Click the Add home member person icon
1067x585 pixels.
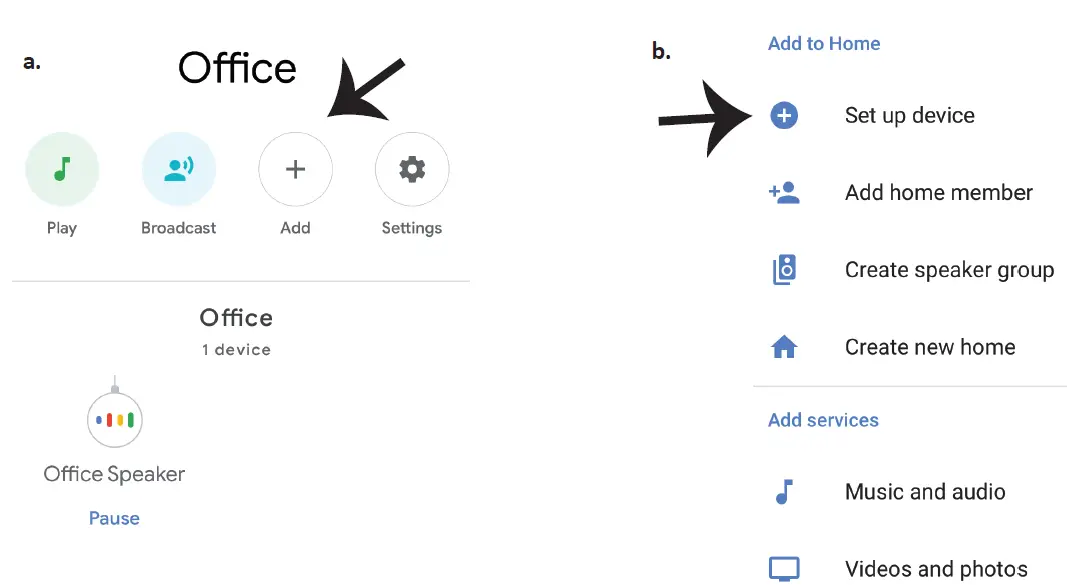(784, 193)
